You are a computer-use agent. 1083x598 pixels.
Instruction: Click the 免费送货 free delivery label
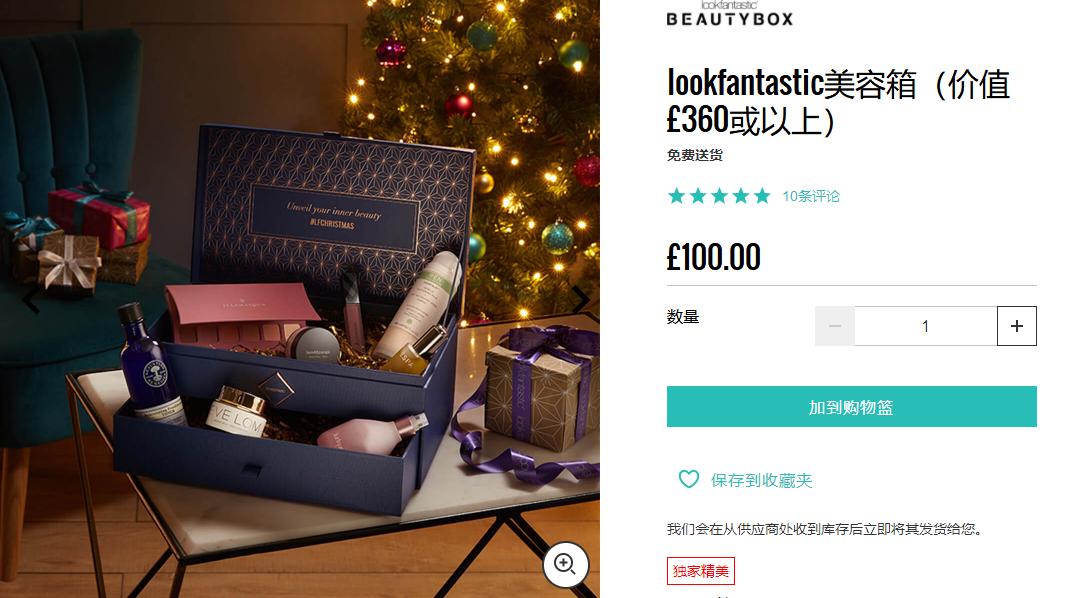coord(695,155)
